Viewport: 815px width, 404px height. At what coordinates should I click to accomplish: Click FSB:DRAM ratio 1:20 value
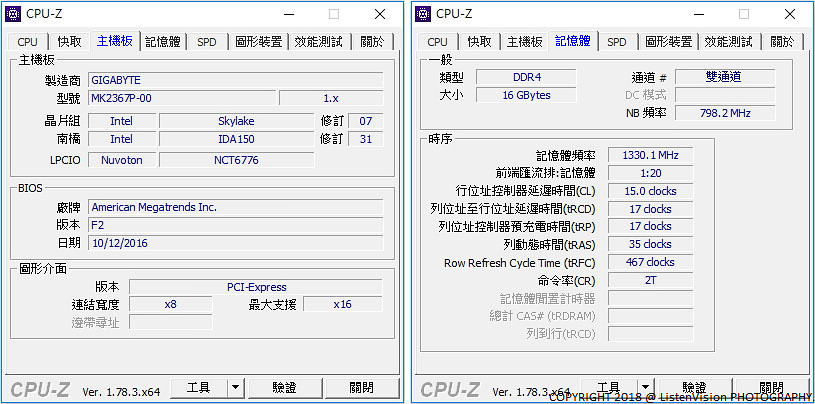click(650, 173)
